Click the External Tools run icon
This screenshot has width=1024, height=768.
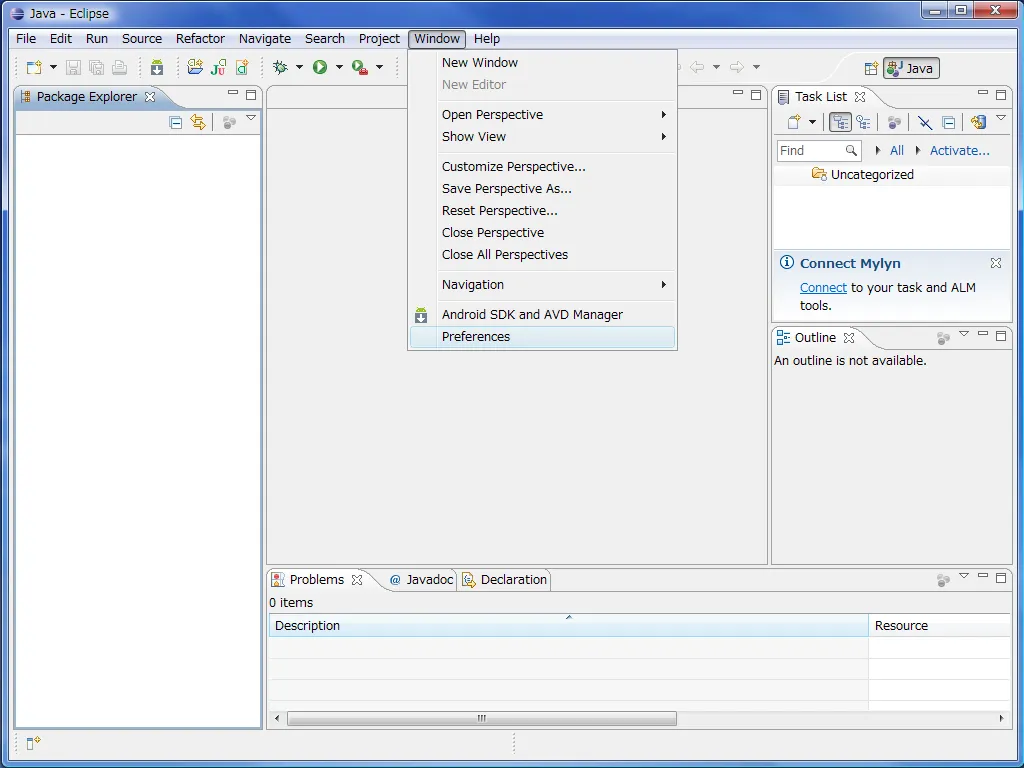click(x=360, y=67)
